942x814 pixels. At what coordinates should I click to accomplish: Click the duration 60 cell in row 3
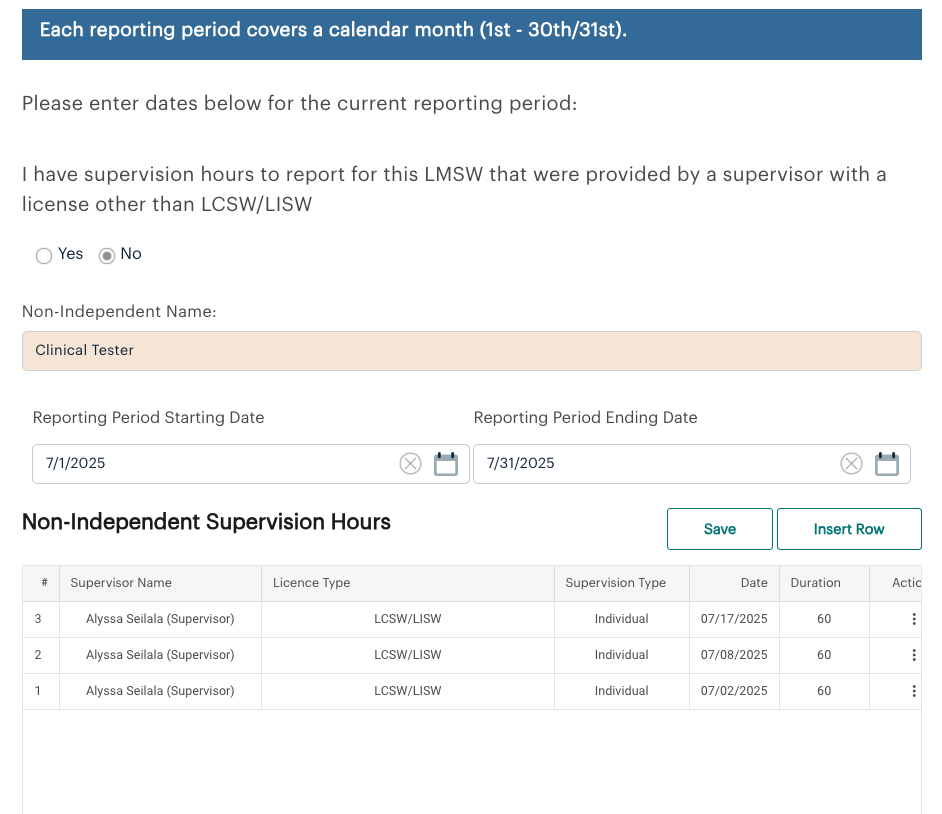coord(824,619)
